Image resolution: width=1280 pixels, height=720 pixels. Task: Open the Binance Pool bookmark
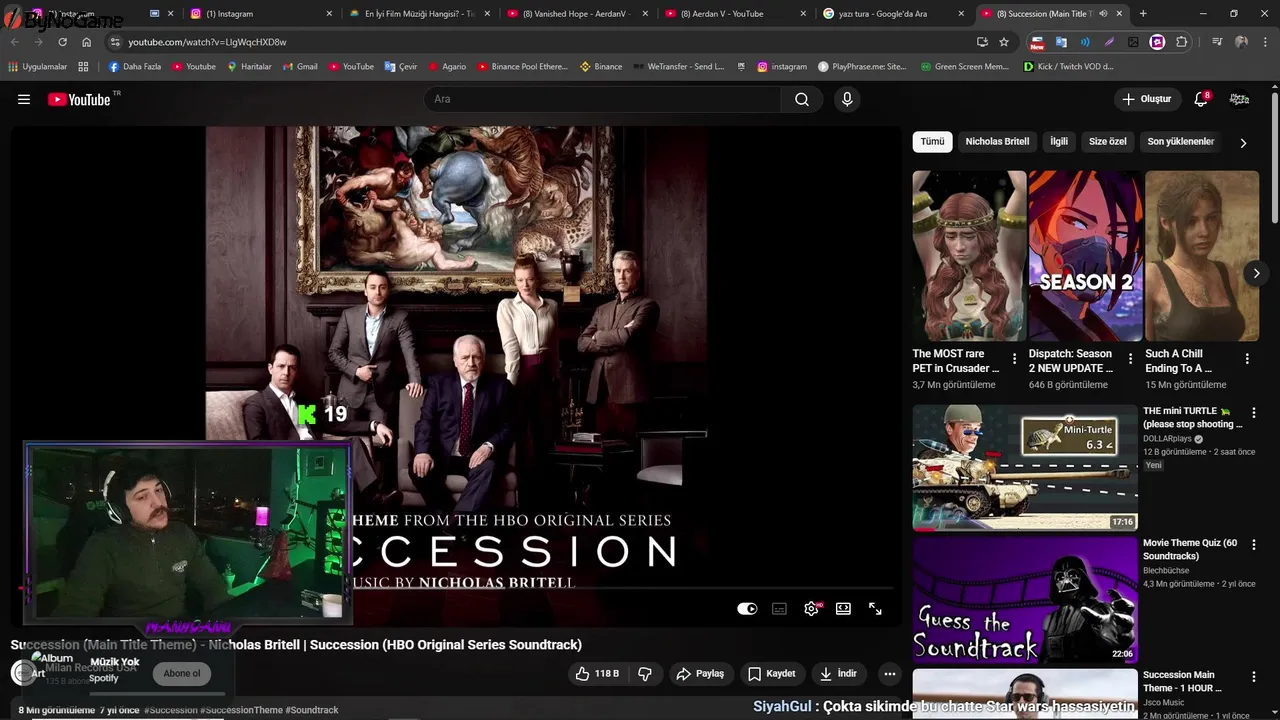tap(522, 66)
